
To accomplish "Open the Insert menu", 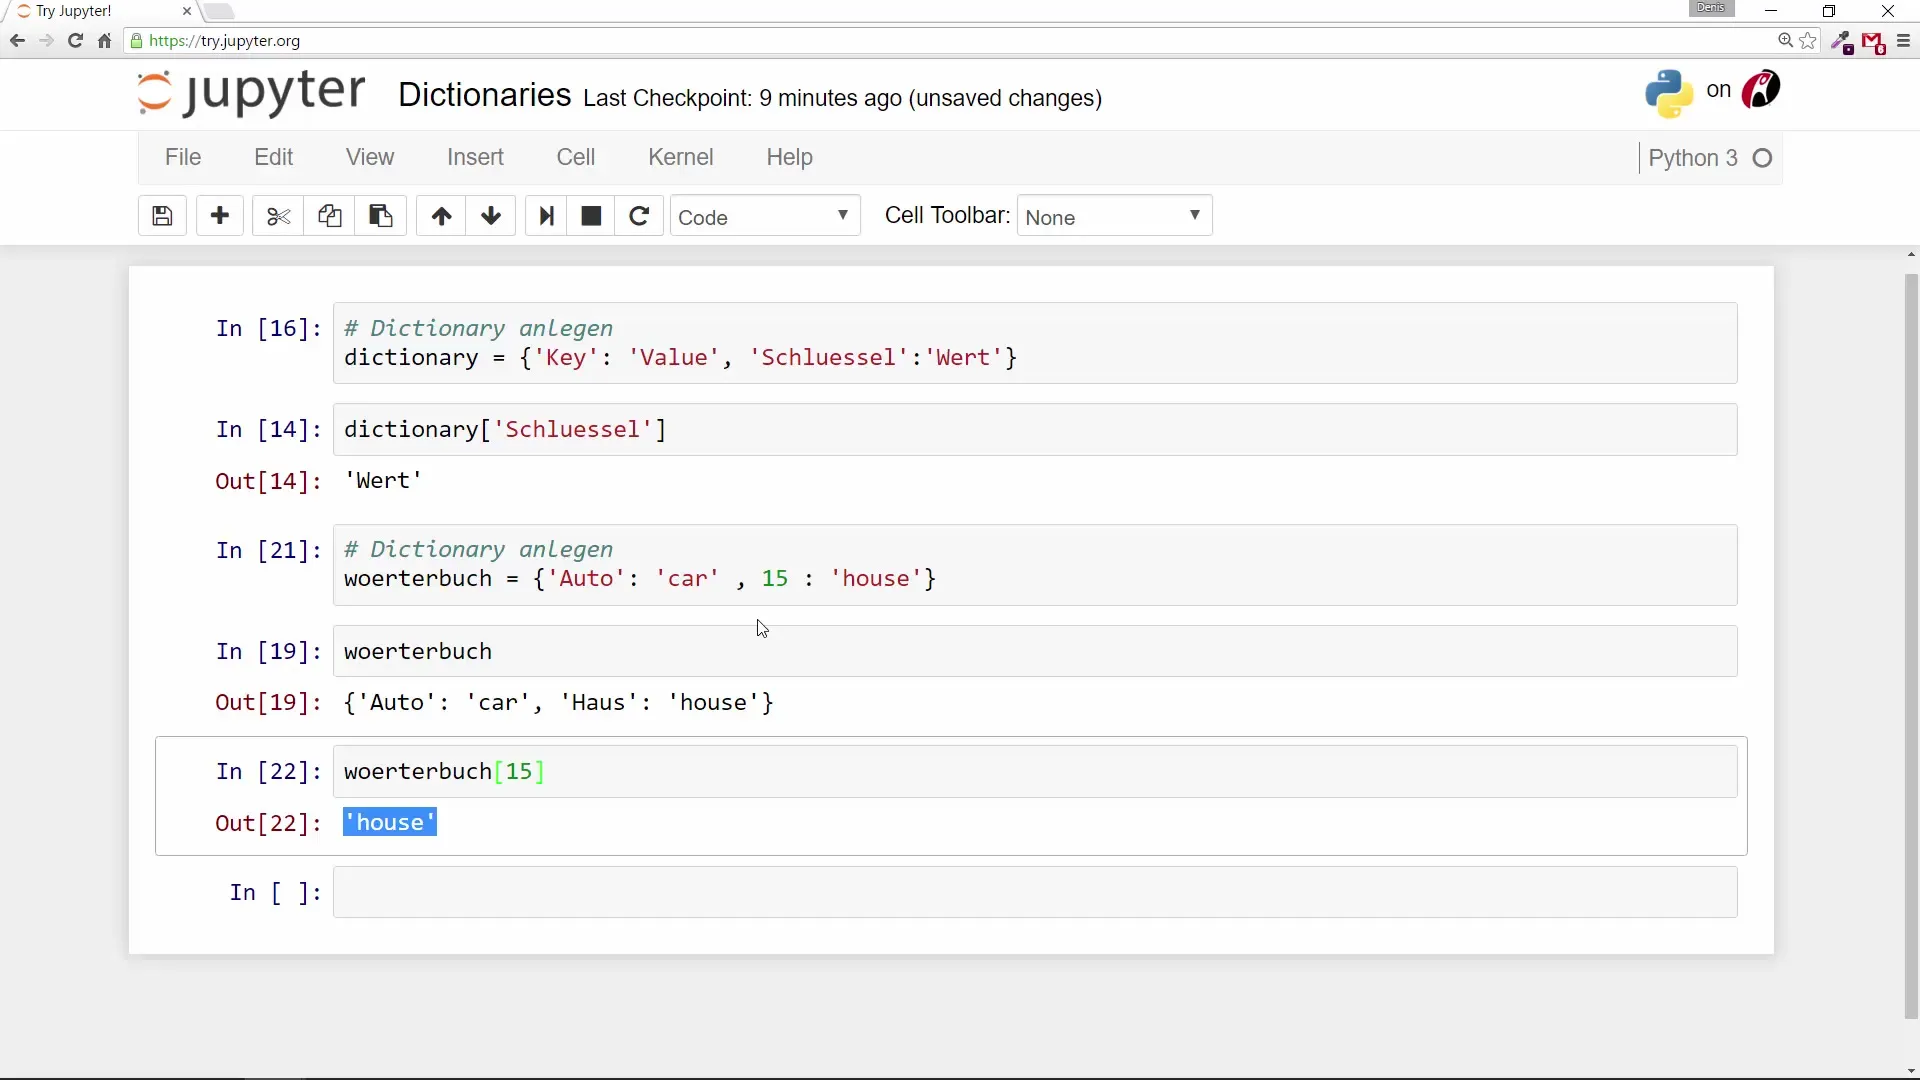I will pos(475,158).
